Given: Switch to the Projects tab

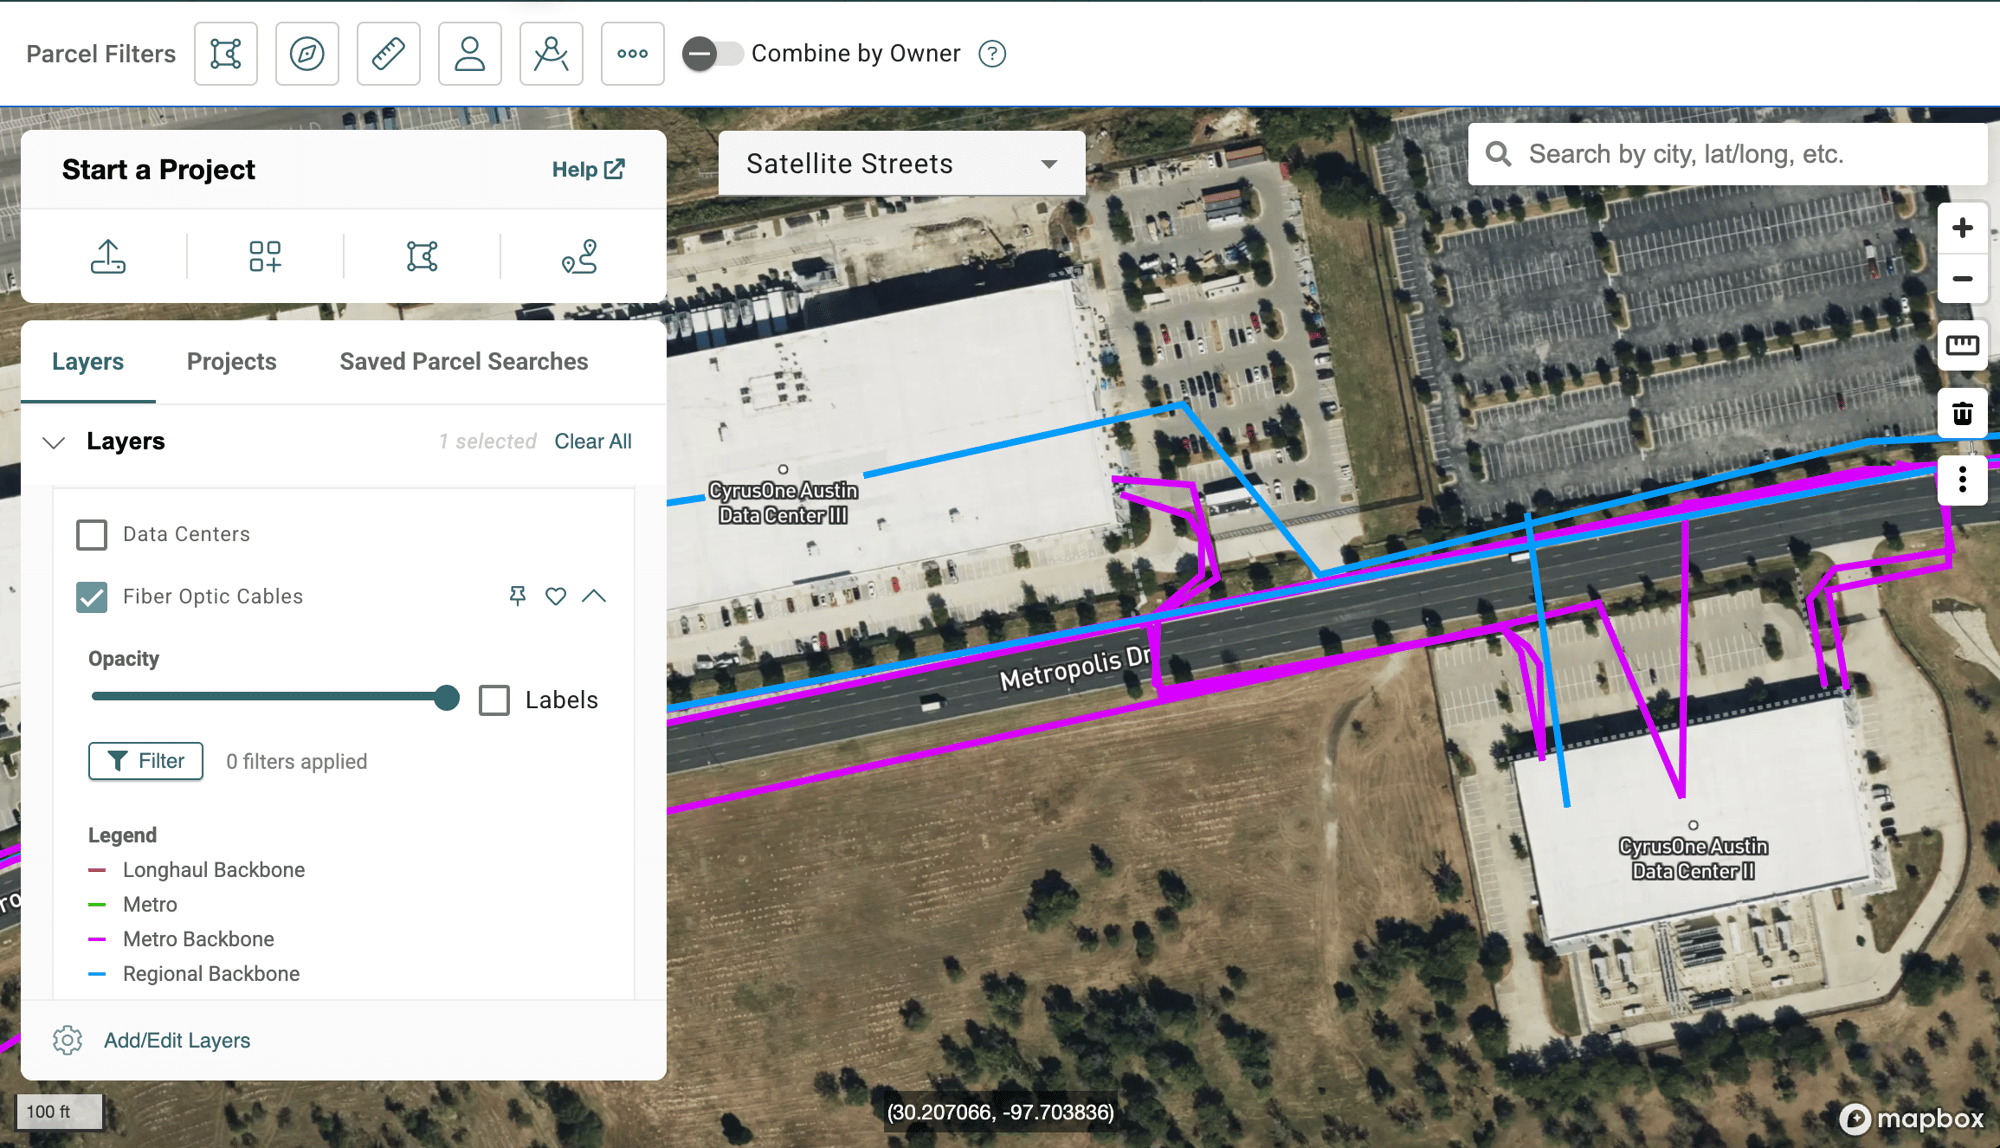Looking at the screenshot, I should pos(231,362).
